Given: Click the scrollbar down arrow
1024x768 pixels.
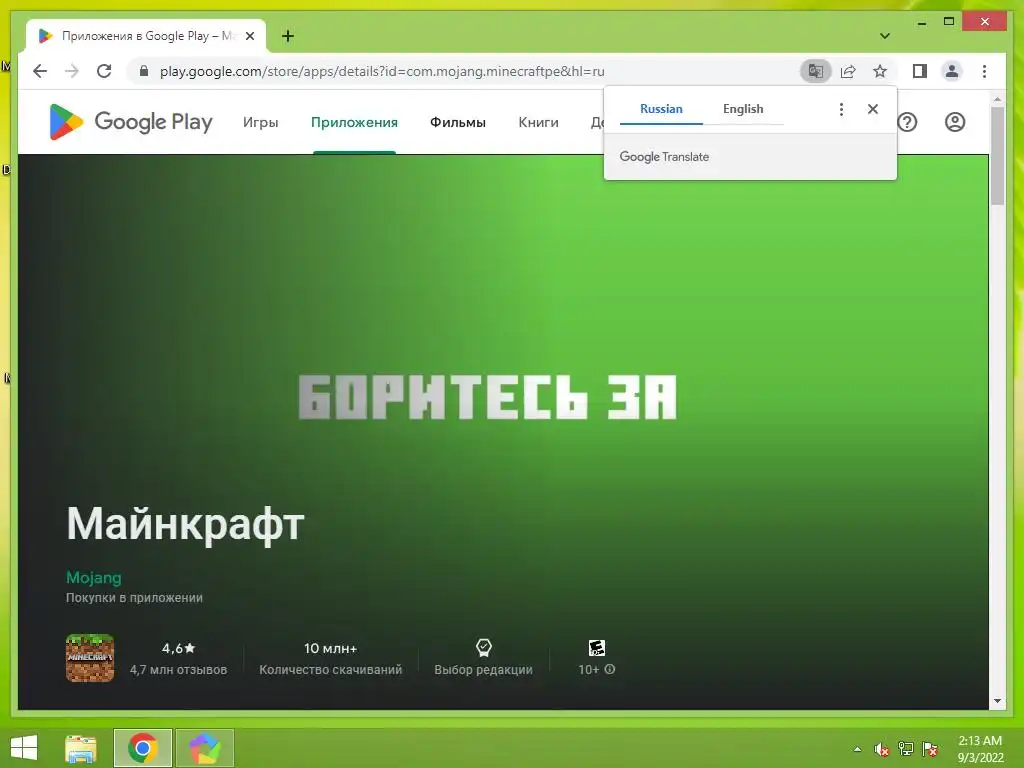Looking at the screenshot, I should (x=997, y=701).
